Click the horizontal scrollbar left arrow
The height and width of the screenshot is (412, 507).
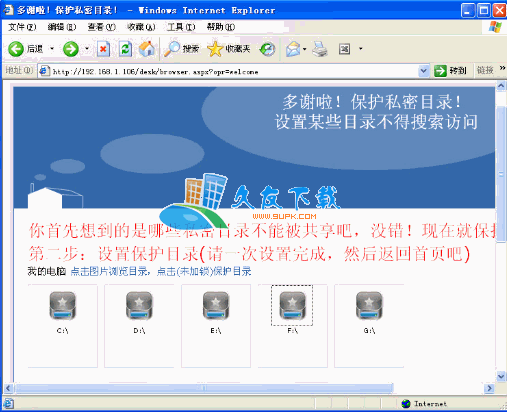pos(8,388)
